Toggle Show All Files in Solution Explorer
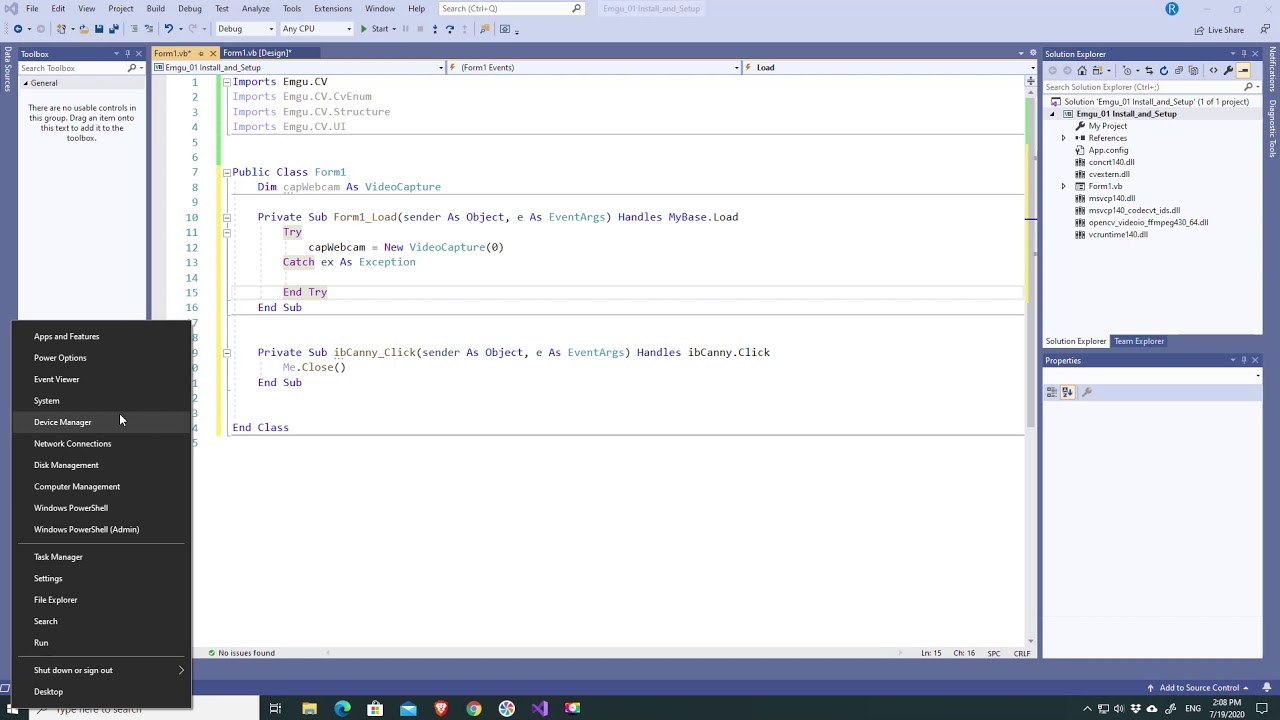The width and height of the screenshot is (1280, 720). coord(1194,71)
